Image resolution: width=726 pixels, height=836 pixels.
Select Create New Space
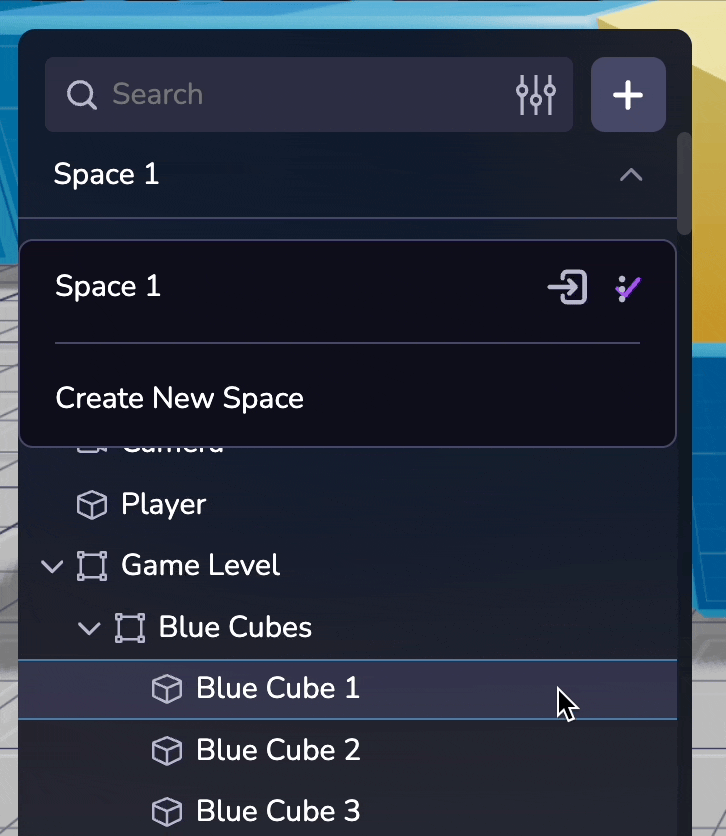click(x=179, y=398)
